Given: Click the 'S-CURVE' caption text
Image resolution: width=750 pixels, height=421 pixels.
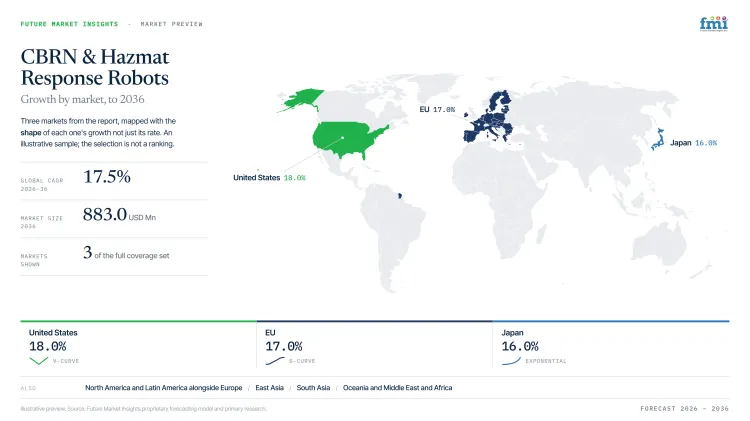Looking at the screenshot, I should coord(302,361).
